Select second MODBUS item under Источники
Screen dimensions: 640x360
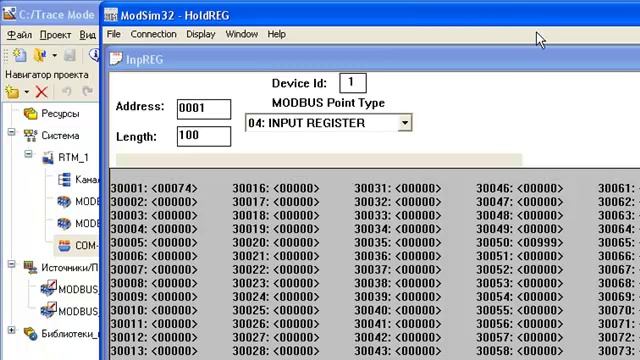[78, 311]
